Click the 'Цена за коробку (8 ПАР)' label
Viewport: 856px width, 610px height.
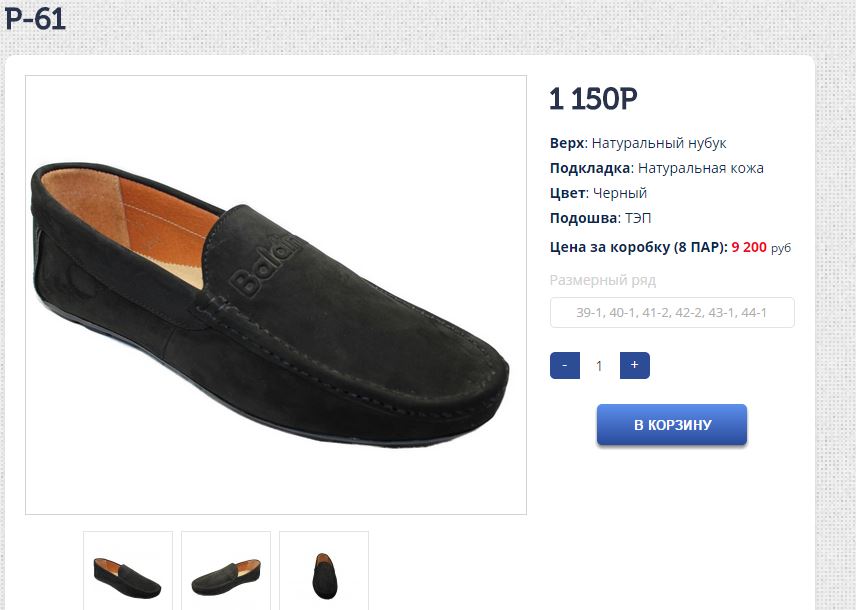[638, 246]
